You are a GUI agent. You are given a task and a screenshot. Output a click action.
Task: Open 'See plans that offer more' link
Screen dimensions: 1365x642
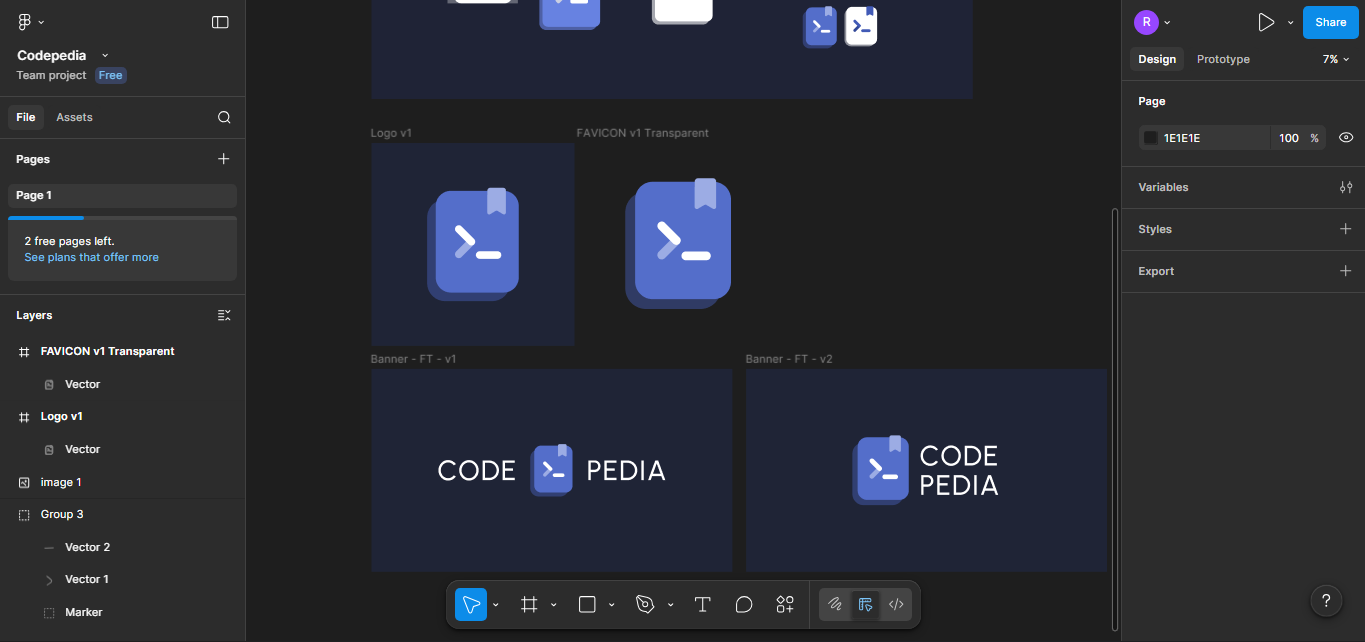(x=91, y=257)
